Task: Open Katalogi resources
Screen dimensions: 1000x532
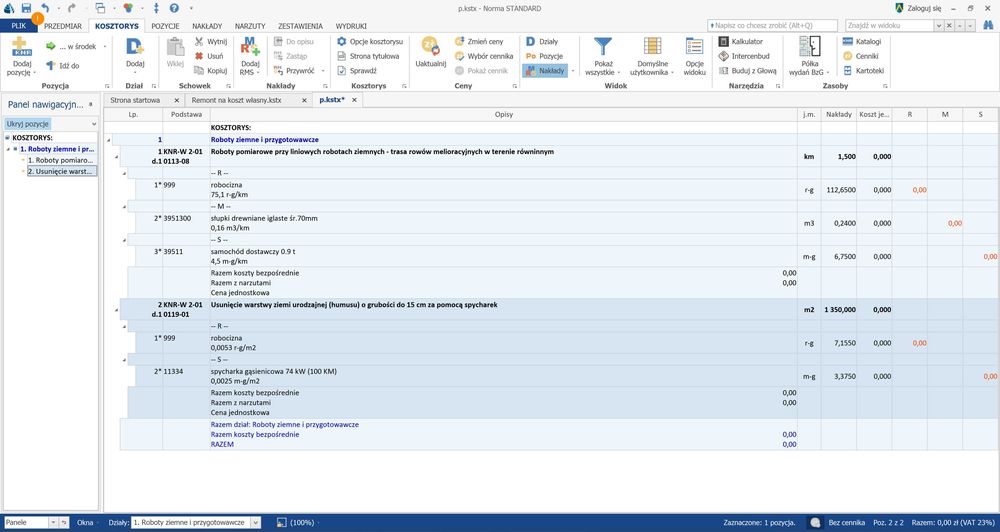Action: (x=862, y=41)
